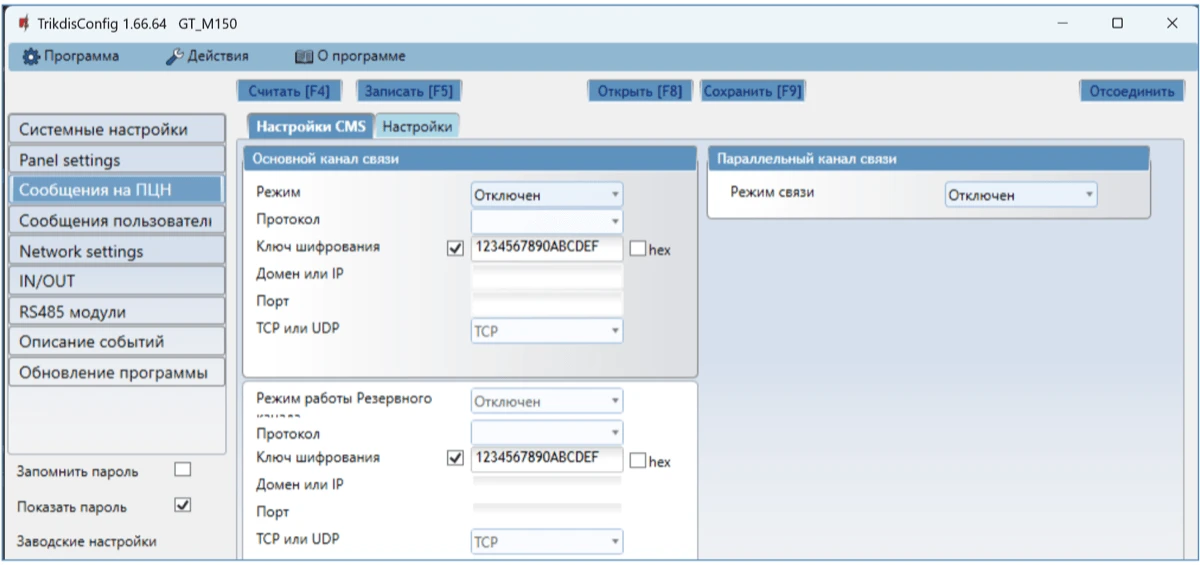Switch to the Настройки tab
This screenshot has height=565, width=1200.
click(x=417, y=127)
